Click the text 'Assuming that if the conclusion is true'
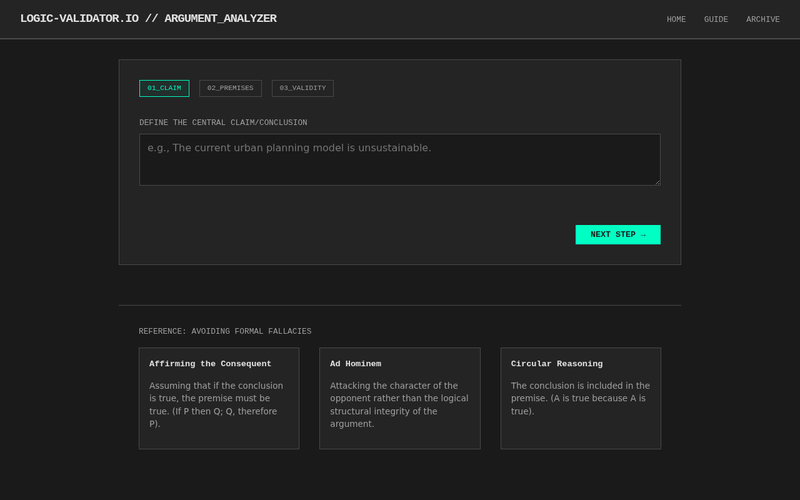800x500 pixels. coord(216,392)
